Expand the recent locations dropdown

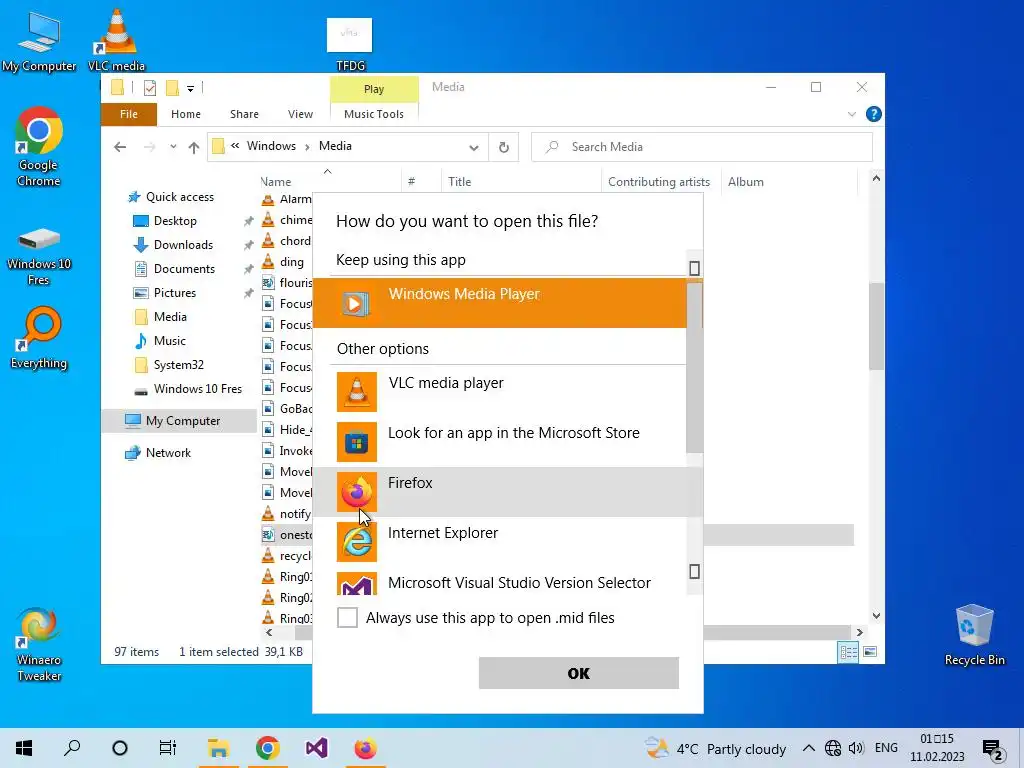pyautogui.click(x=173, y=147)
